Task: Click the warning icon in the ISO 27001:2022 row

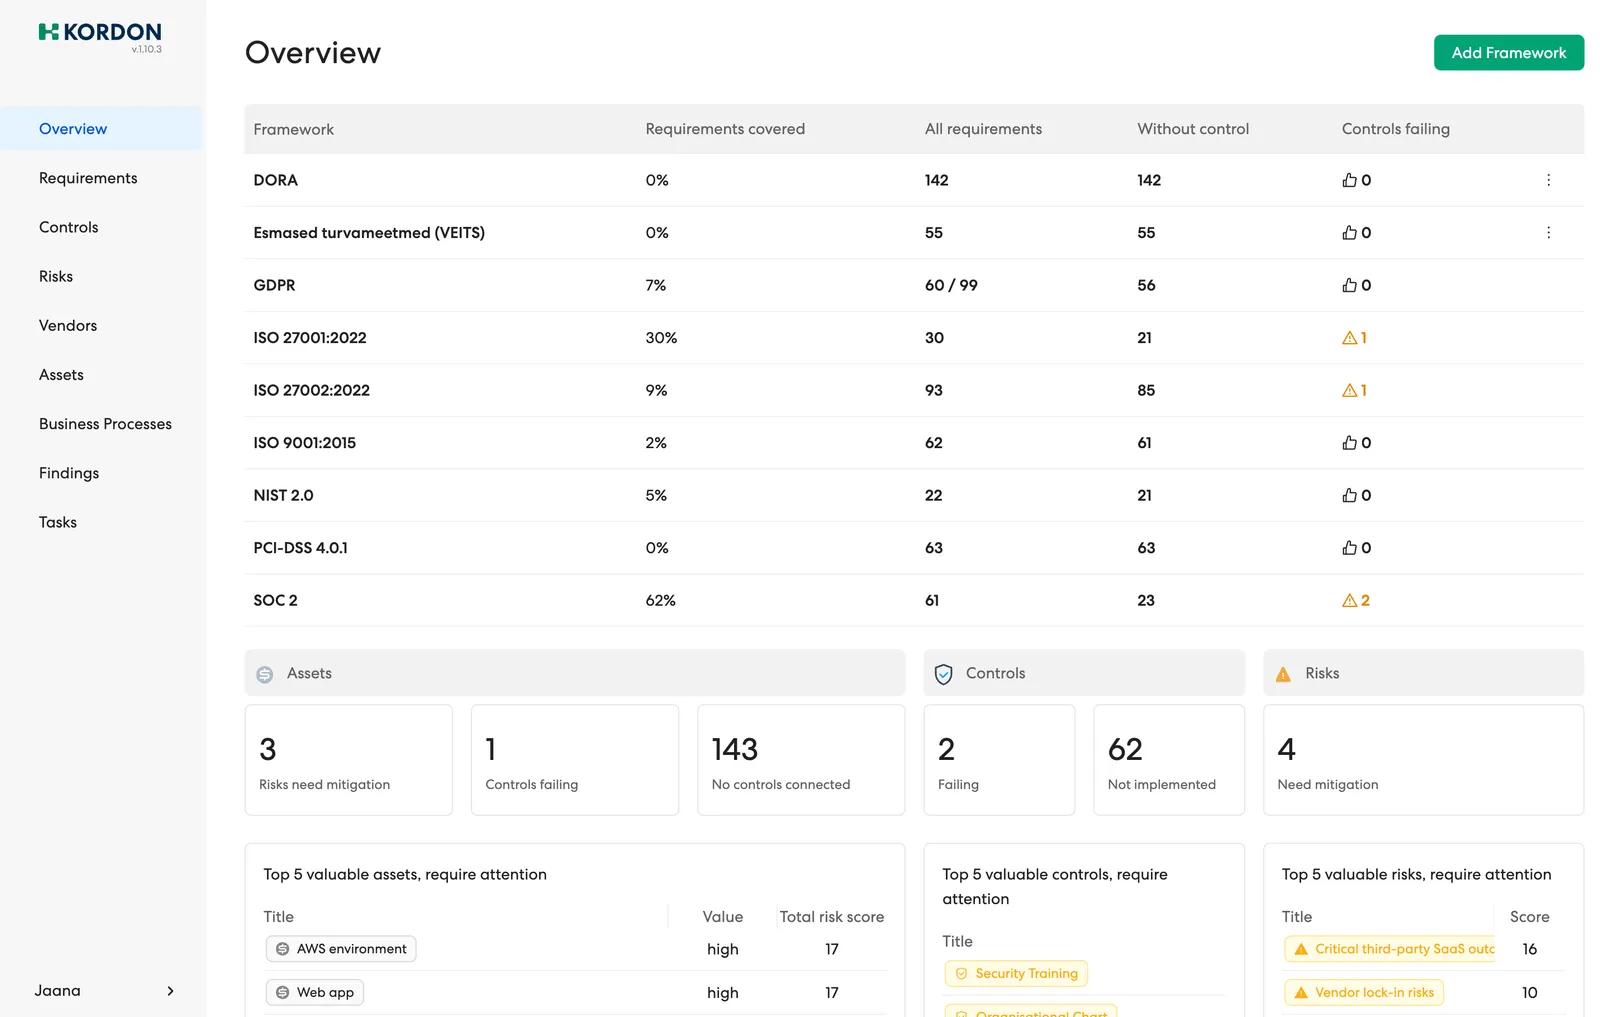Action: tap(1349, 338)
